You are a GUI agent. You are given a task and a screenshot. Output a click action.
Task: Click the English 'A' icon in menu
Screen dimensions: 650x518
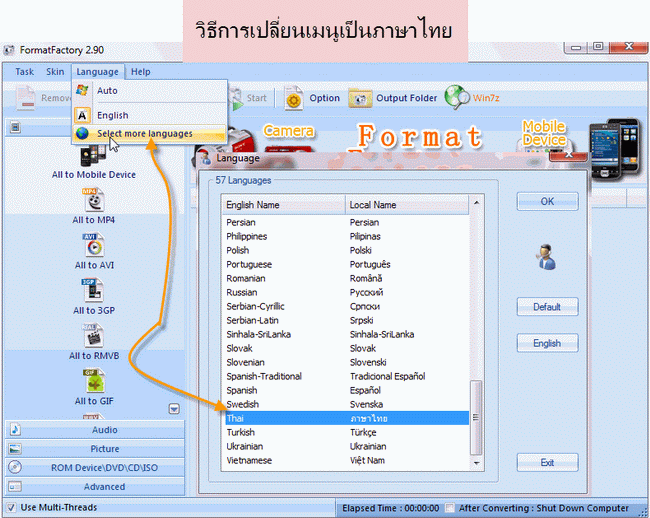[82, 115]
